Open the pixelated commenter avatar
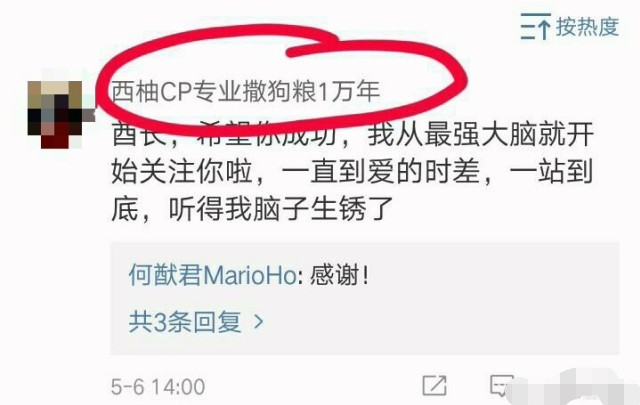This screenshot has height=405, width=640. point(55,114)
